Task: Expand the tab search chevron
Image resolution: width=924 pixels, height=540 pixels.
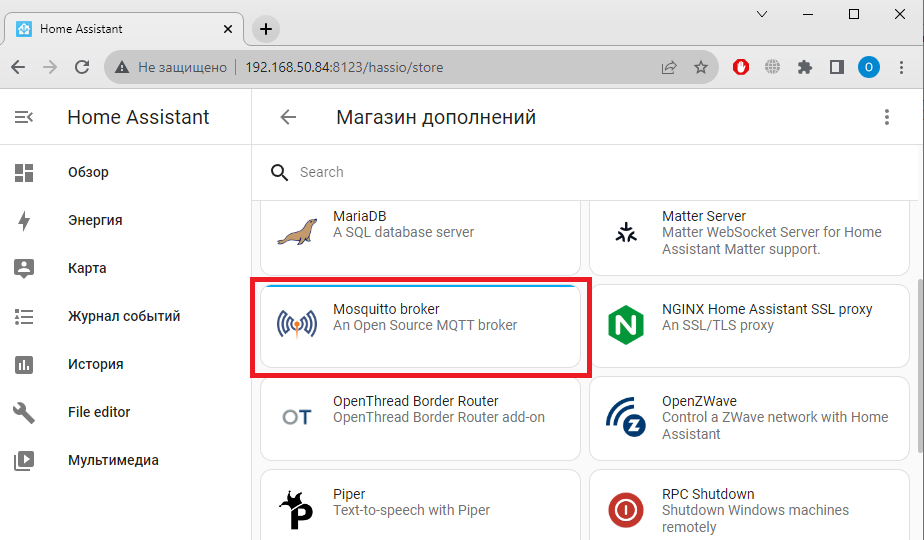Action: pyautogui.click(x=762, y=14)
